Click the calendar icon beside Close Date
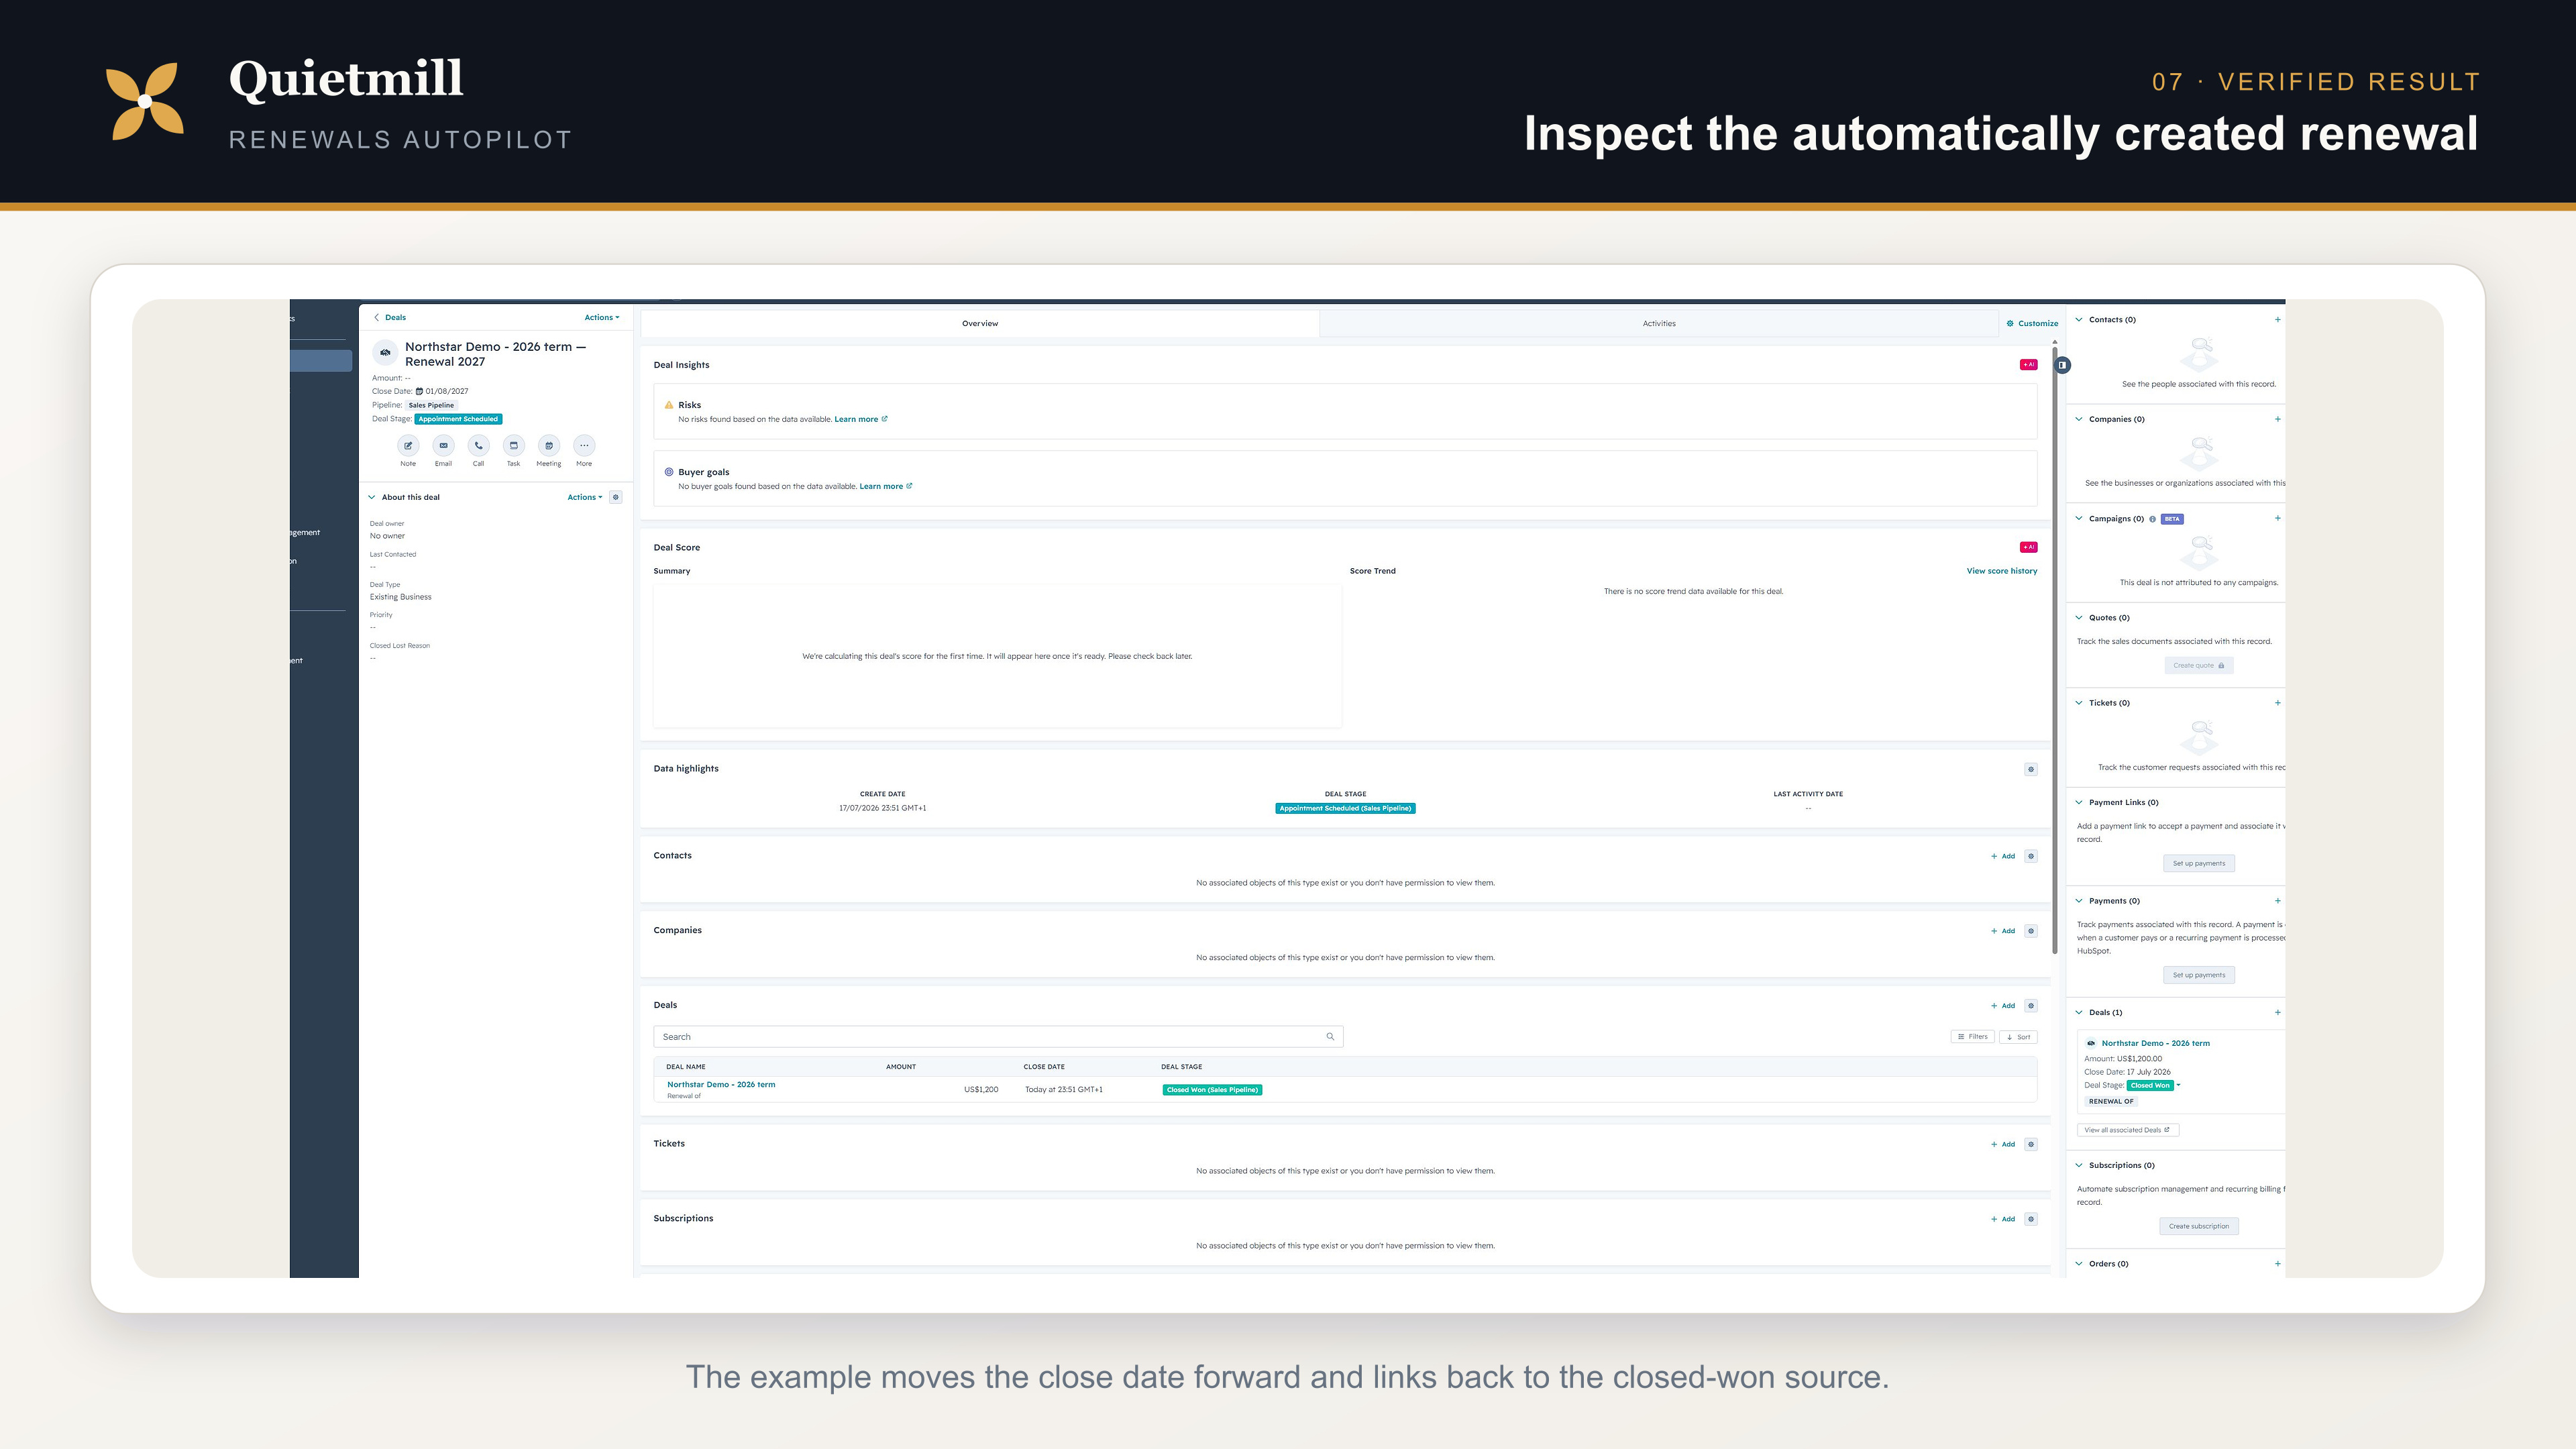The height and width of the screenshot is (1449, 2576). pyautogui.click(x=419, y=391)
